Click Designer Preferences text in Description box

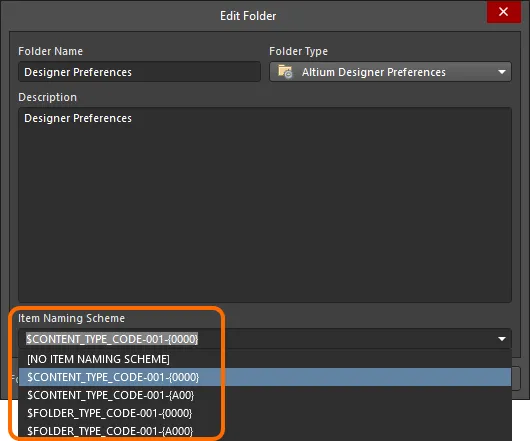[78, 118]
